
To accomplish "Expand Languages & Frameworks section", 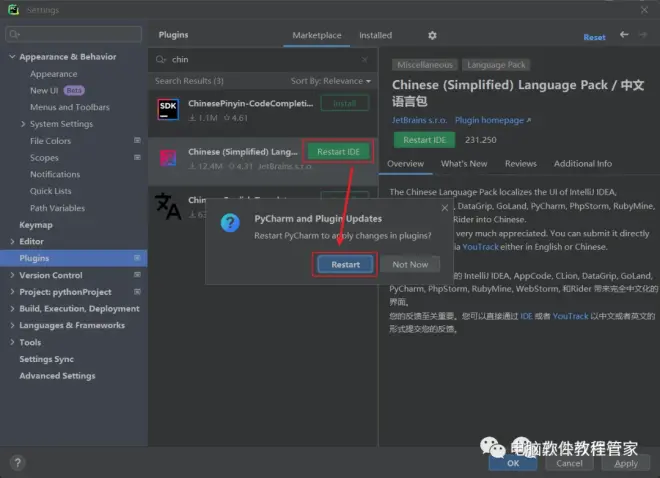I will [12, 326].
